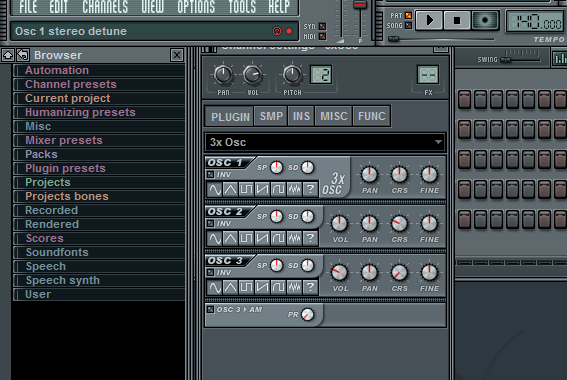Select triangle wave shape for OSC 1
This screenshot has height=380, width=567.
click(230, 189)
